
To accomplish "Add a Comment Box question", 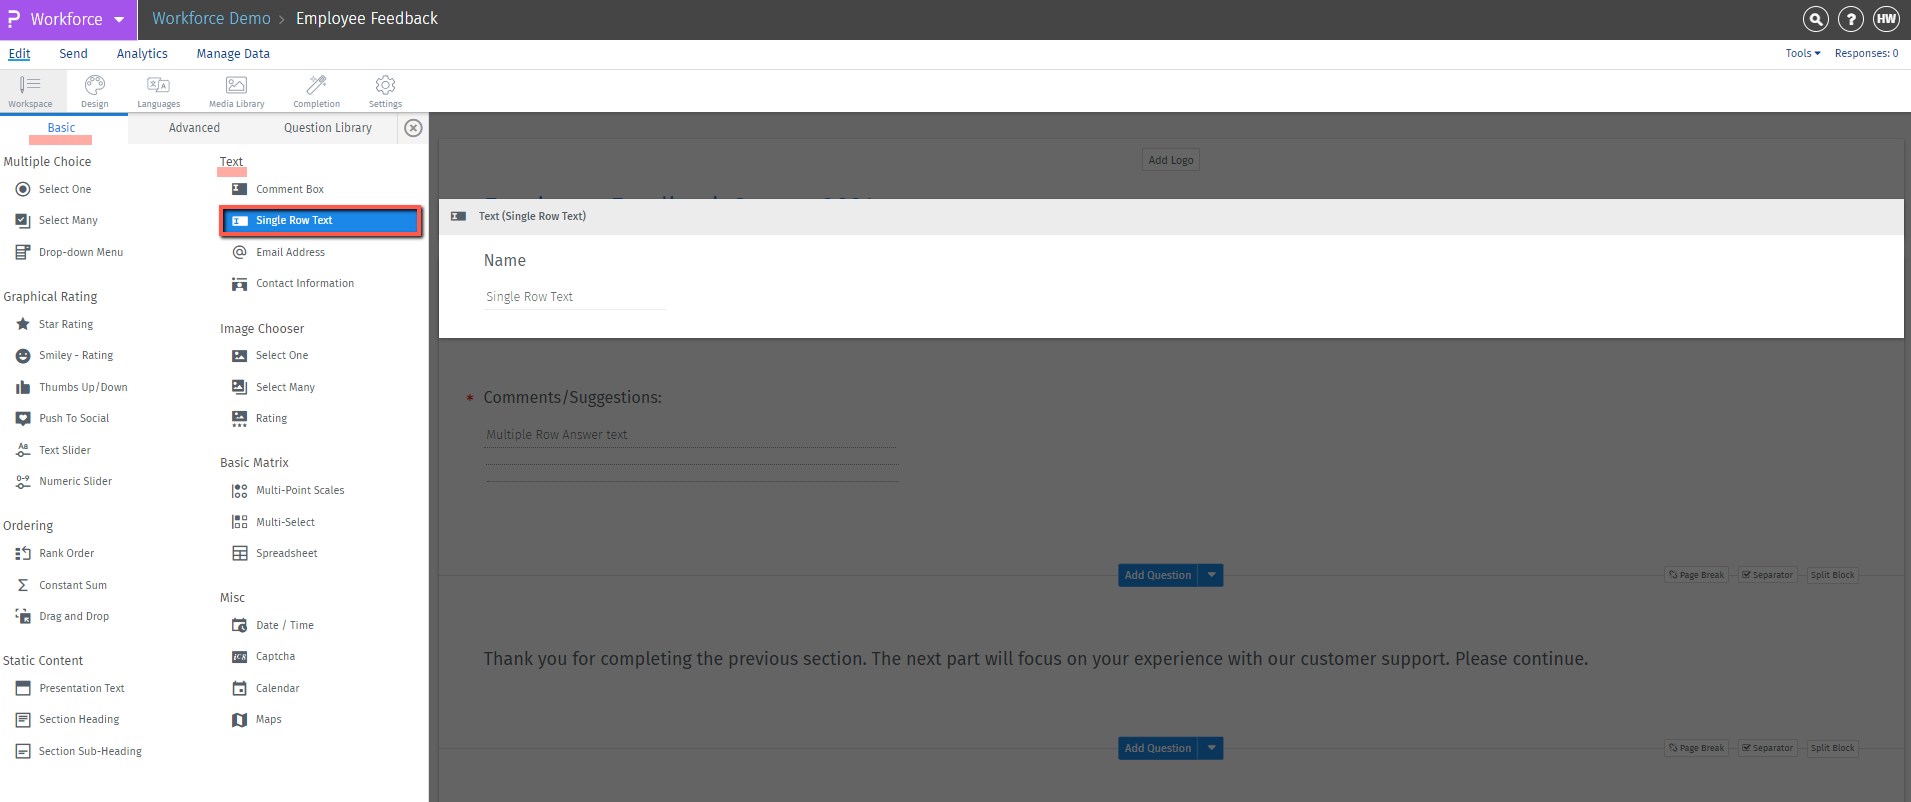I will coord(278,189).
